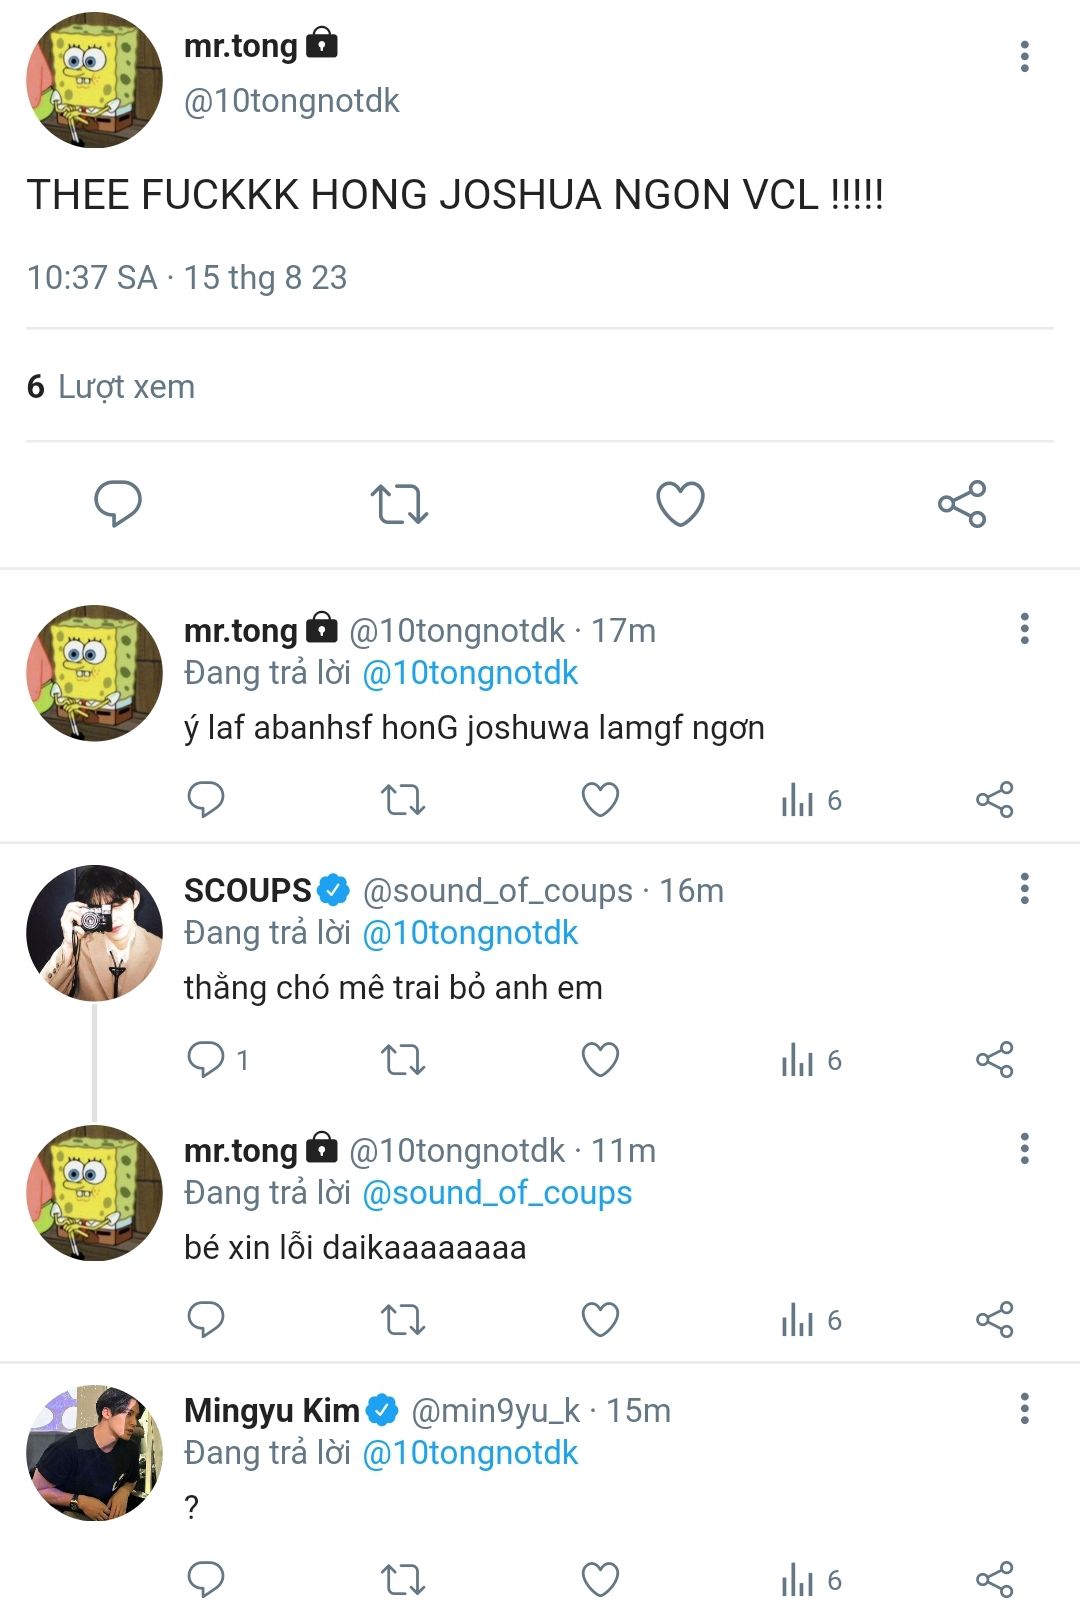Like the SCOUPS reply tweet
This screenshot has width=1080, height=1620.
point(600,1060)
